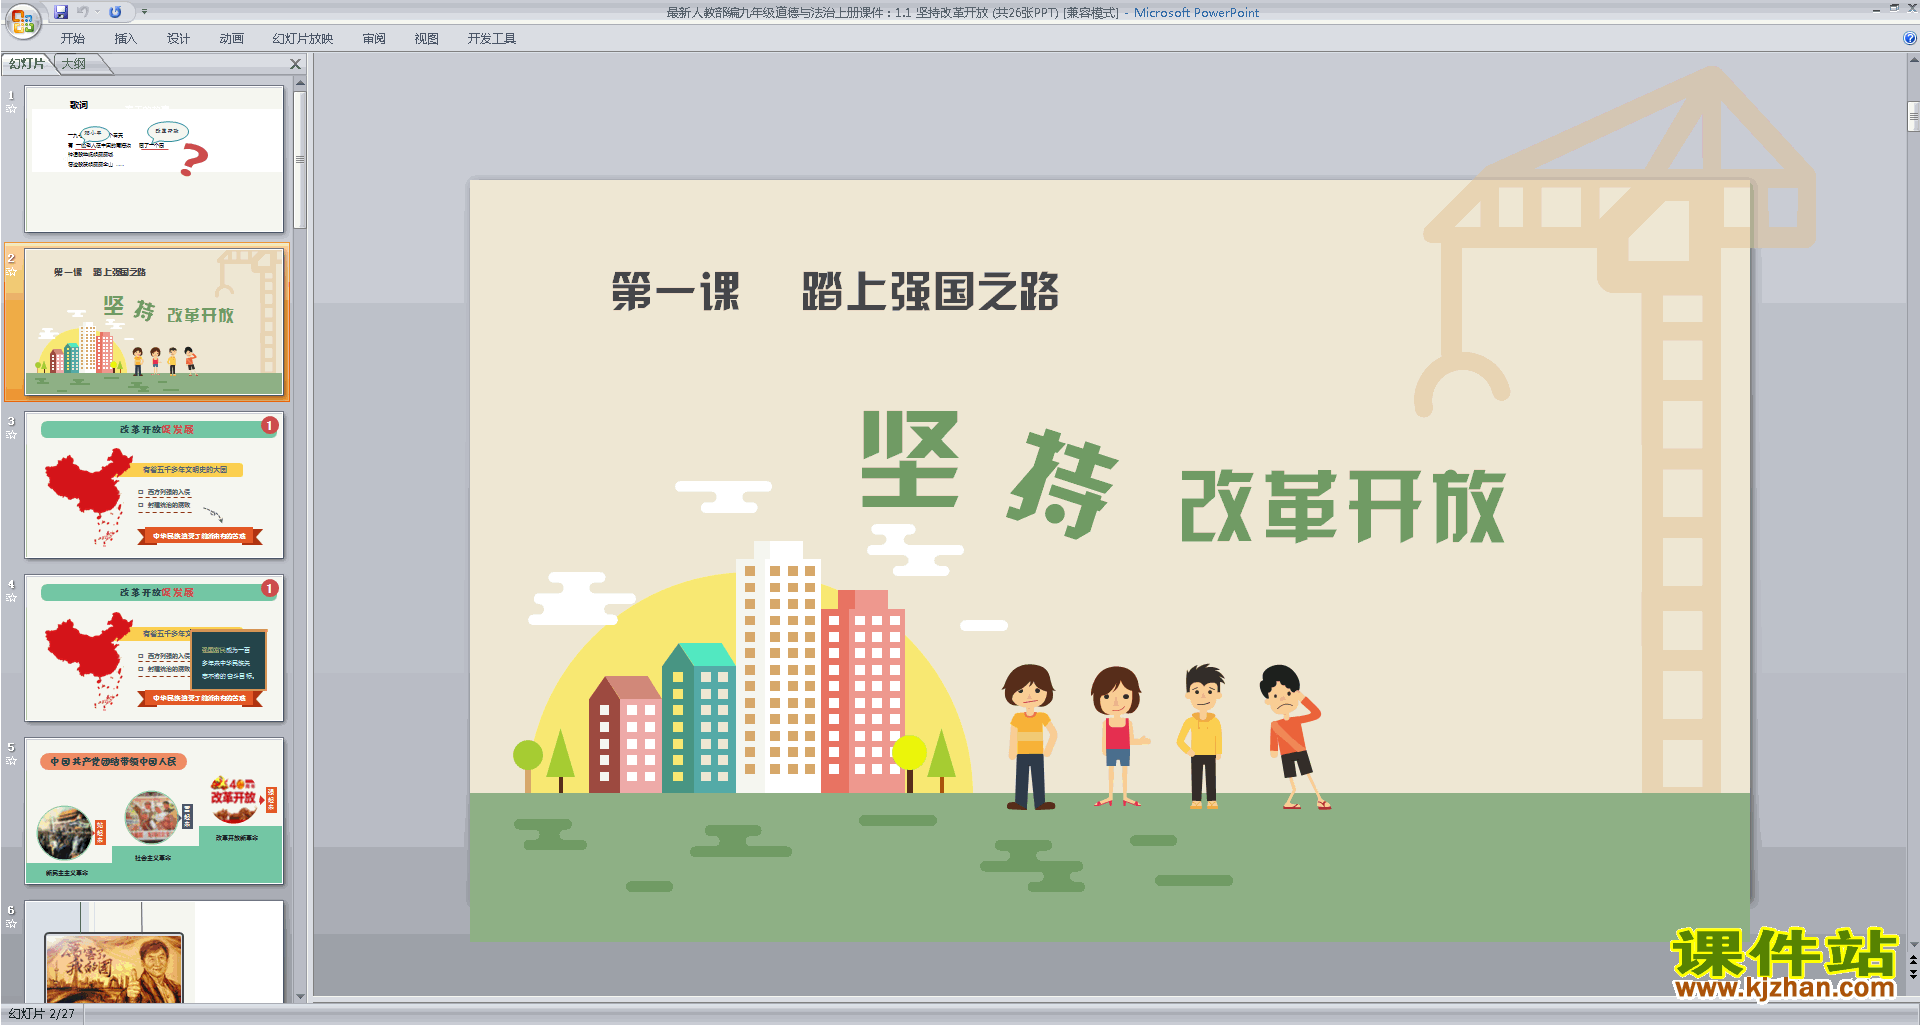Select the large 坚 character on slide

tap(910, 459)
